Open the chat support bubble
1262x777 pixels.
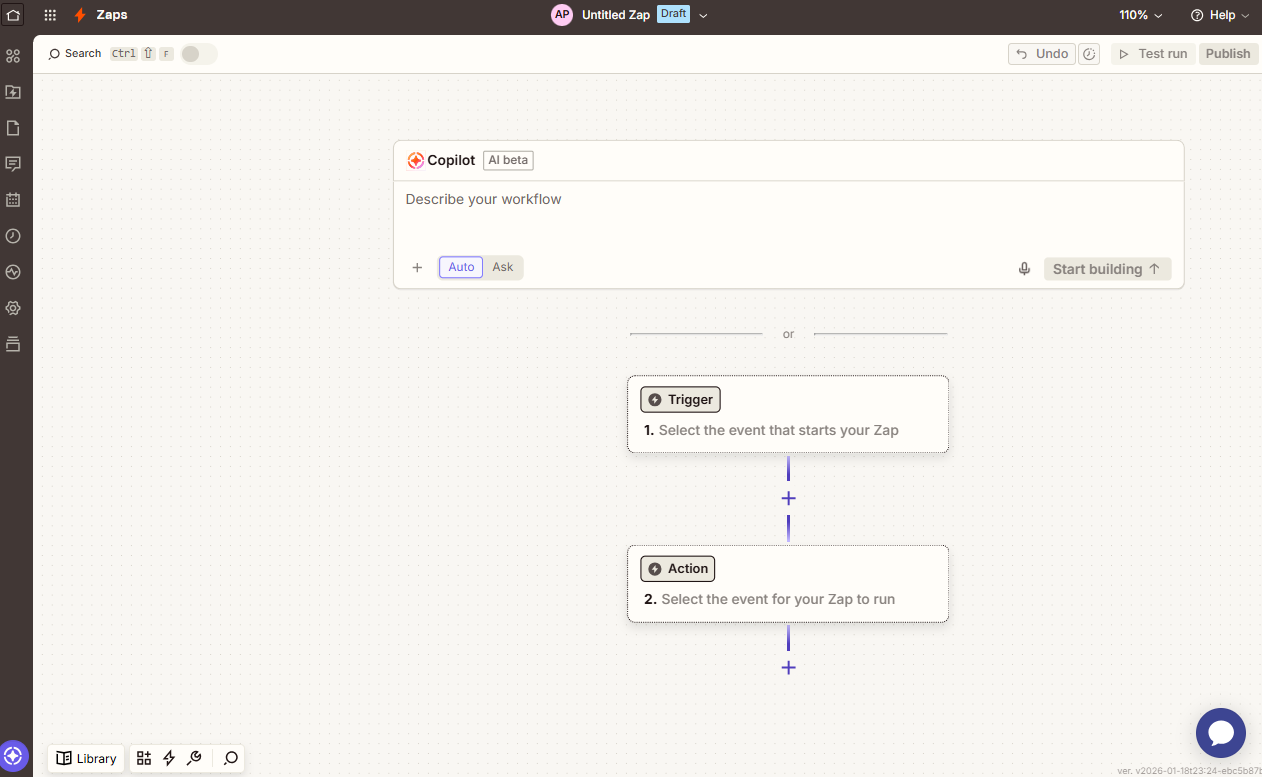[1220, 733]
